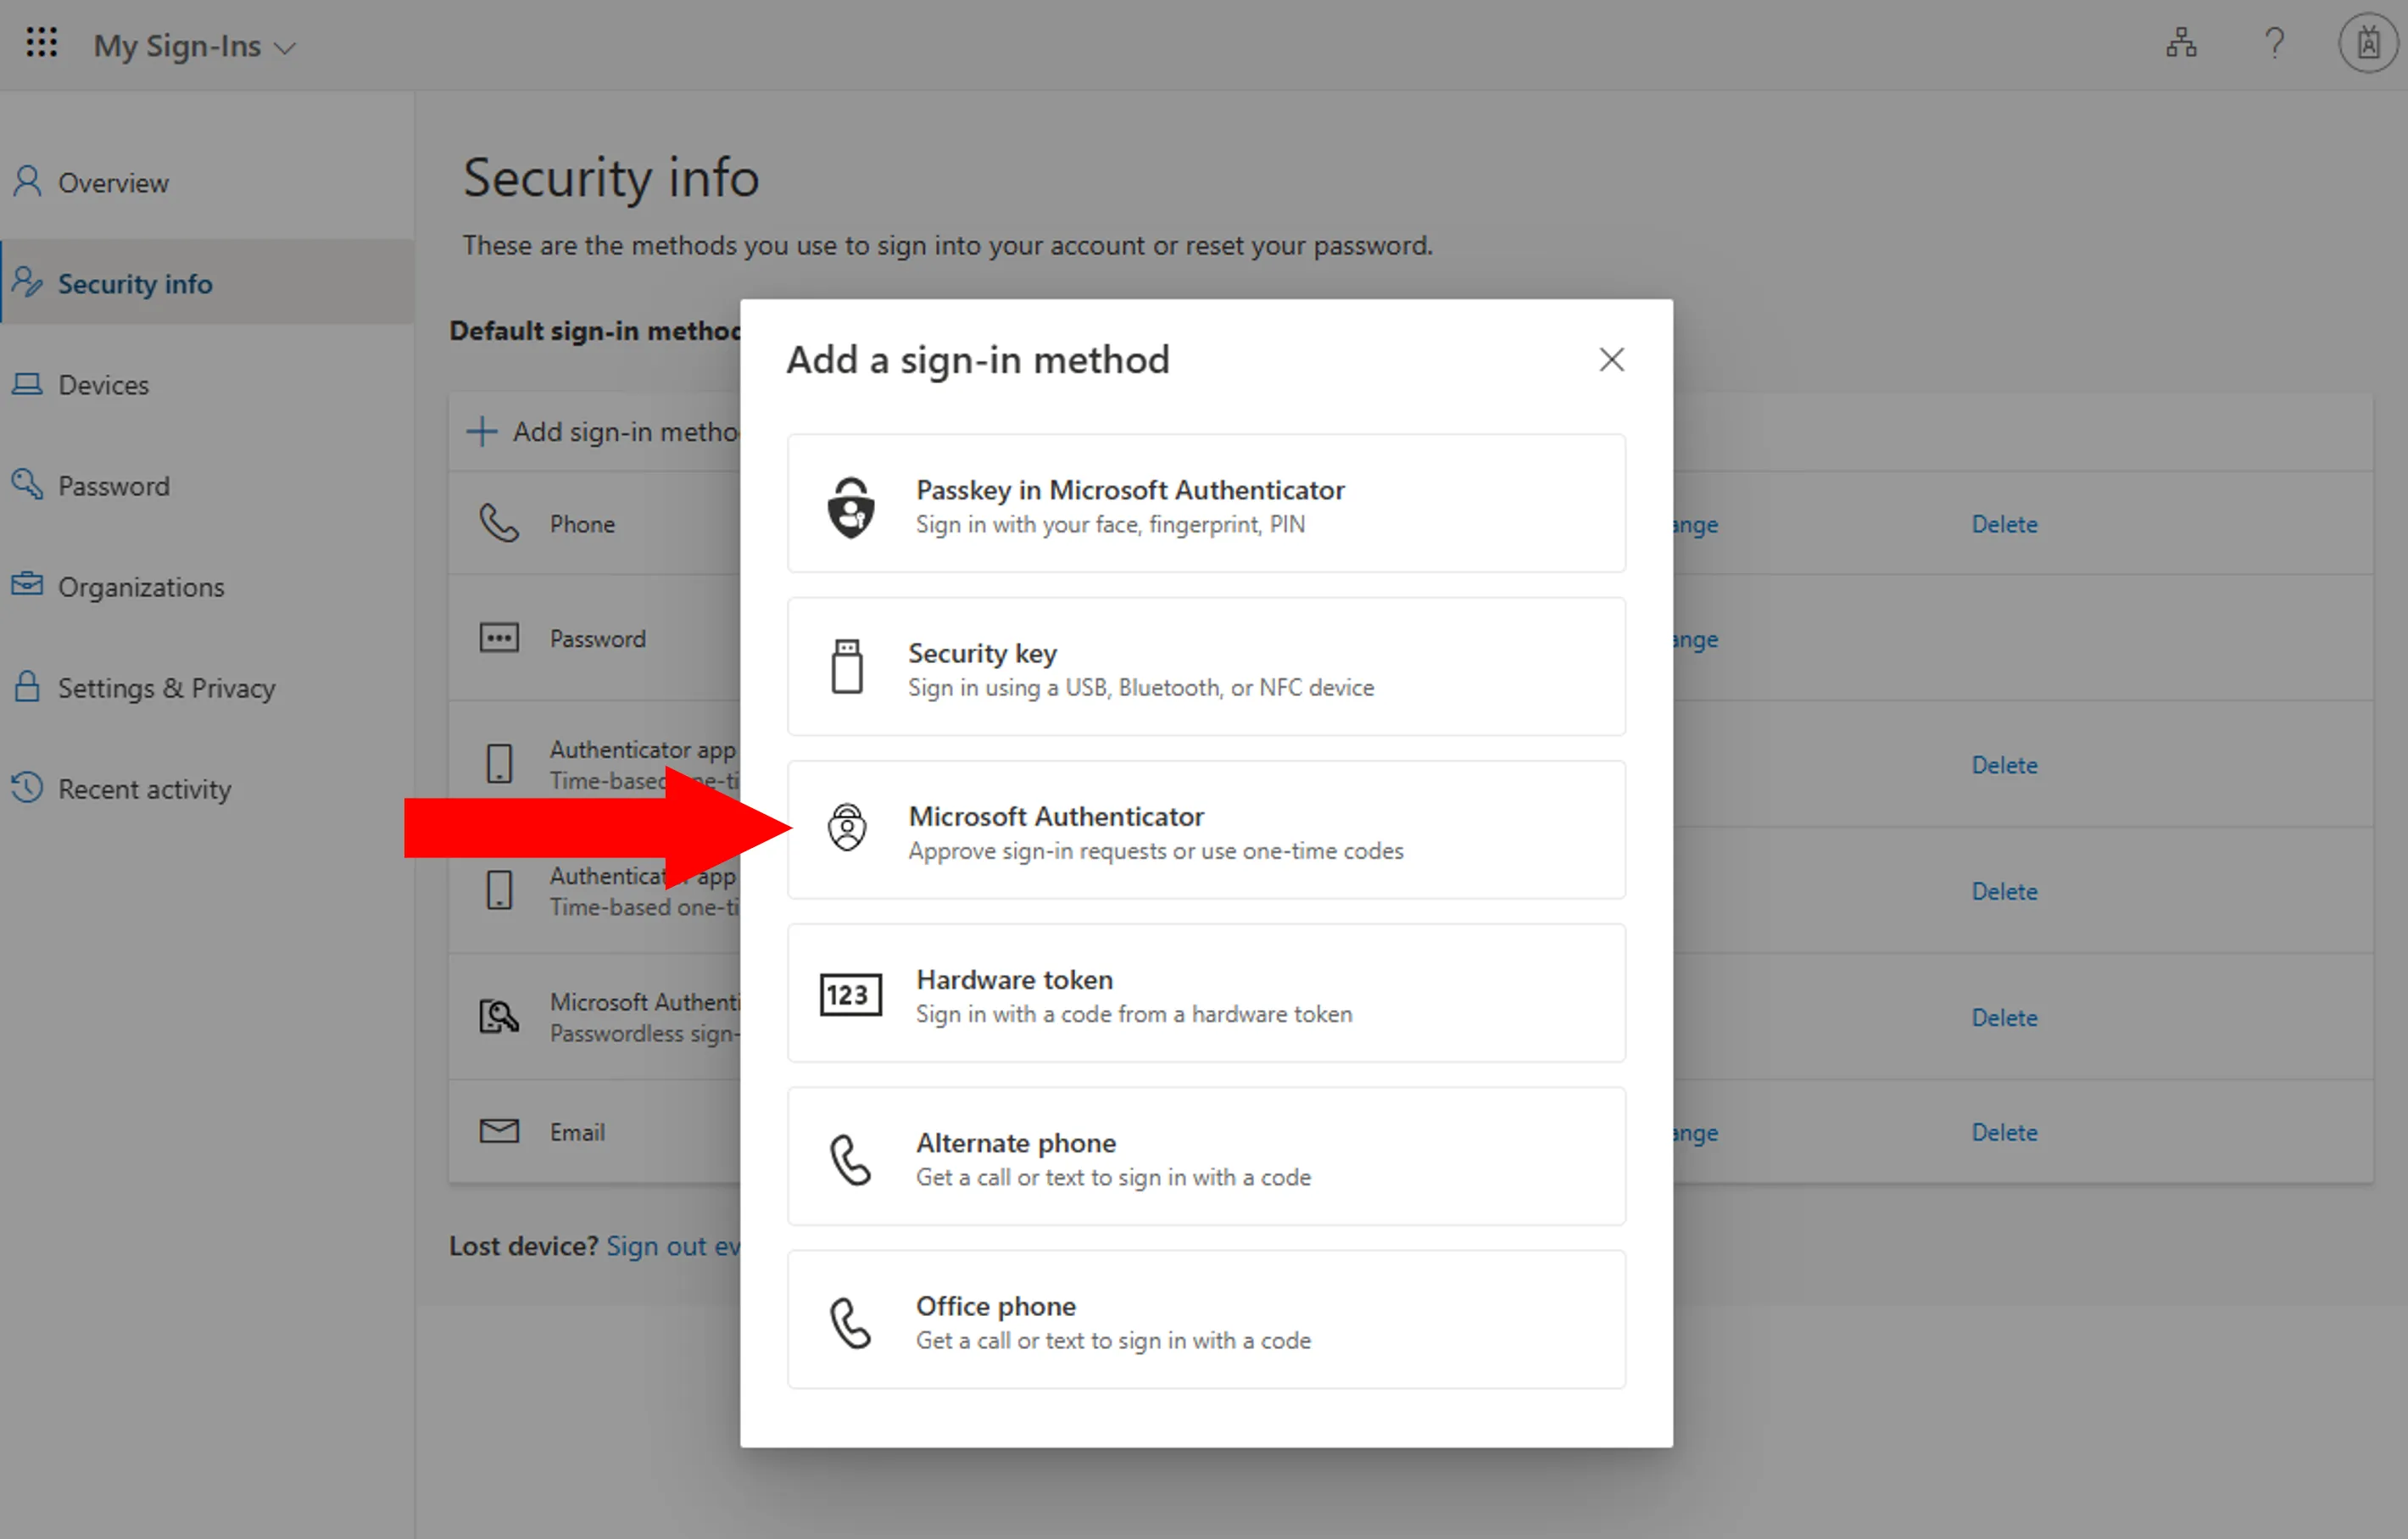The image size is (2408, 1539).
Task: Delete the Email sign-in method
Action: point(2003,1132)
